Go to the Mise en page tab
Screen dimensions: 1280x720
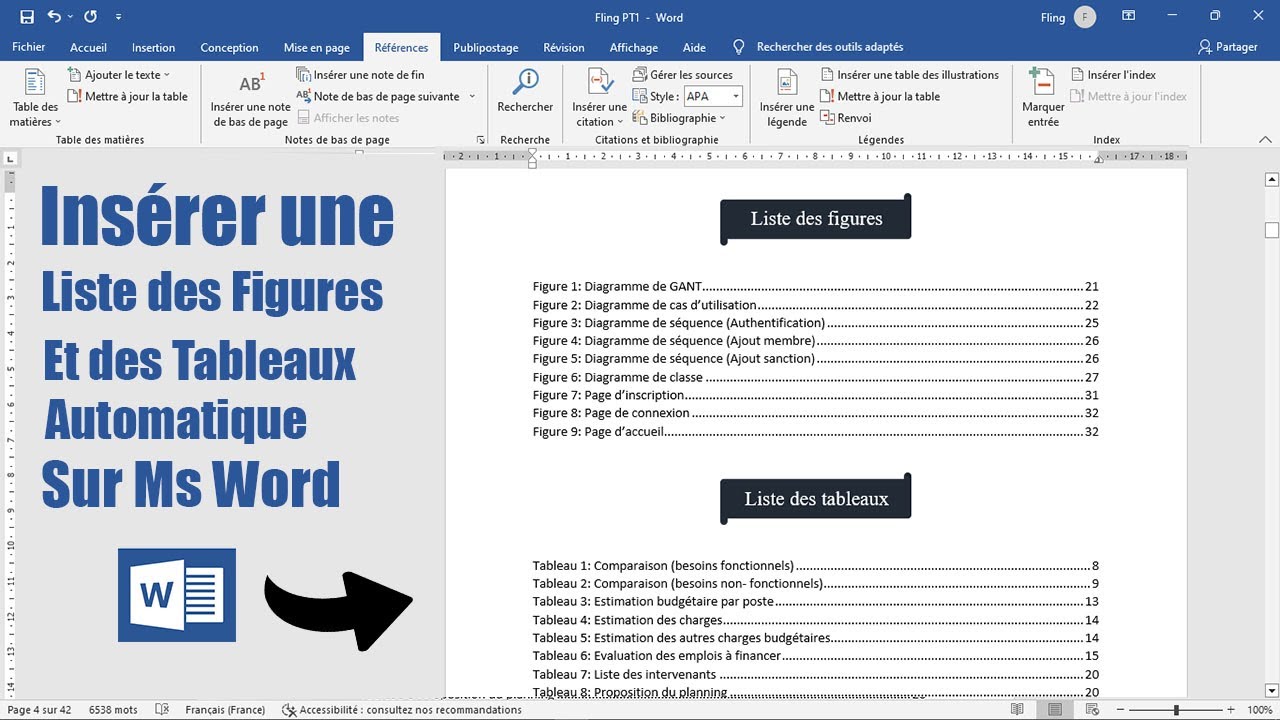(x=316, y=47)
